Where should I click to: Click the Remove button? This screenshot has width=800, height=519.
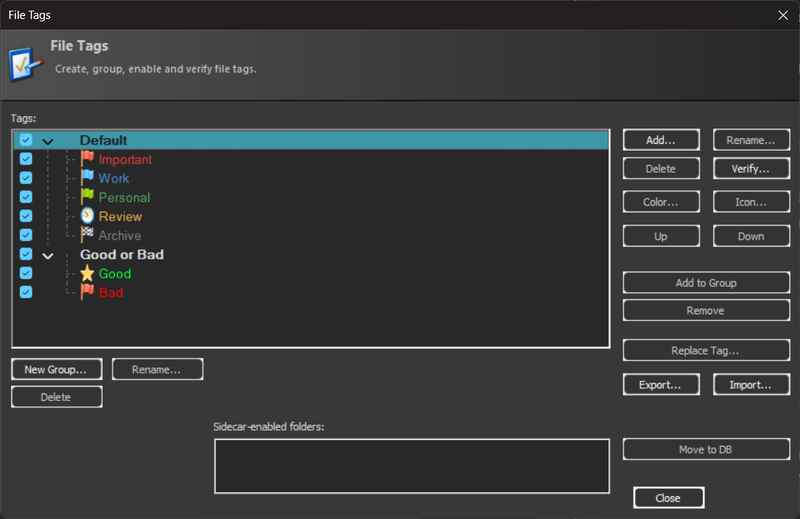(706, 311)
